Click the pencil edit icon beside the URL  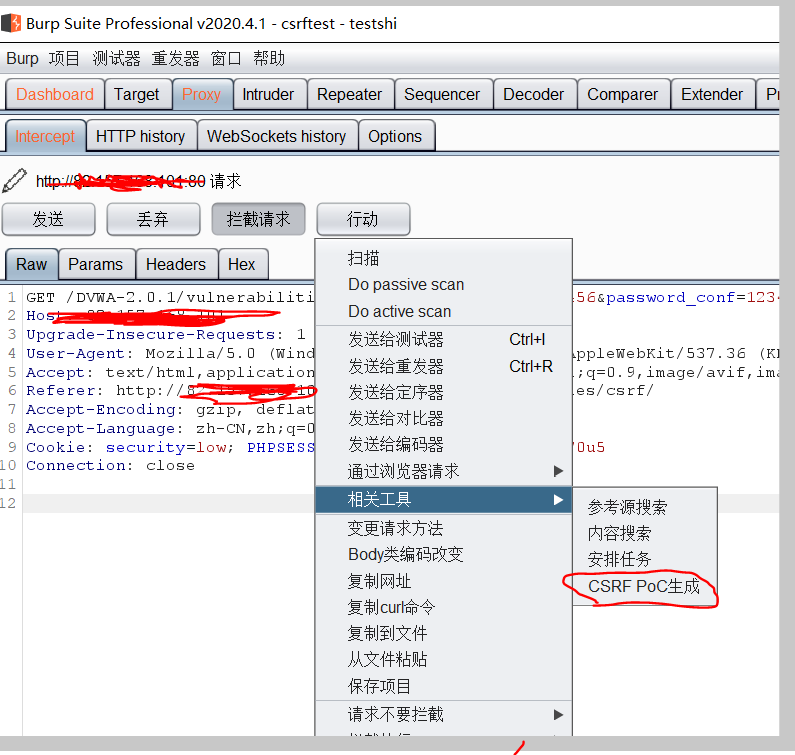click(14, 181)
